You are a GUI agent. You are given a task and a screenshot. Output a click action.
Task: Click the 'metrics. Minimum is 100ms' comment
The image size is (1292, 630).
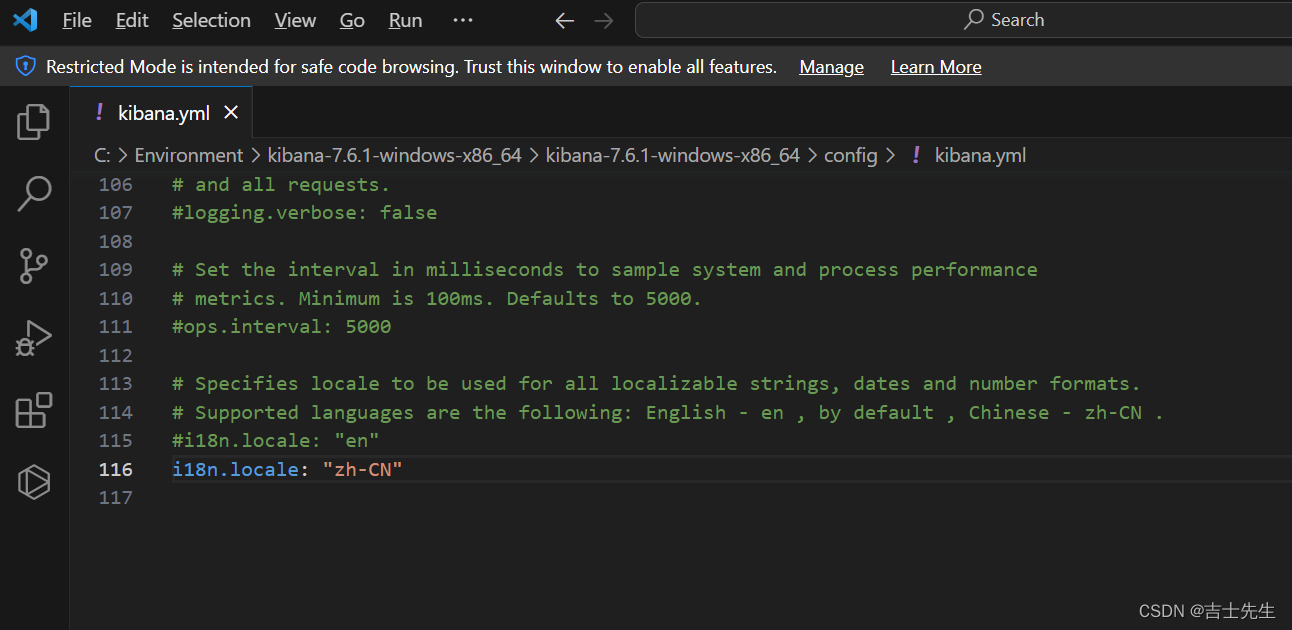[x=437, y=298]
